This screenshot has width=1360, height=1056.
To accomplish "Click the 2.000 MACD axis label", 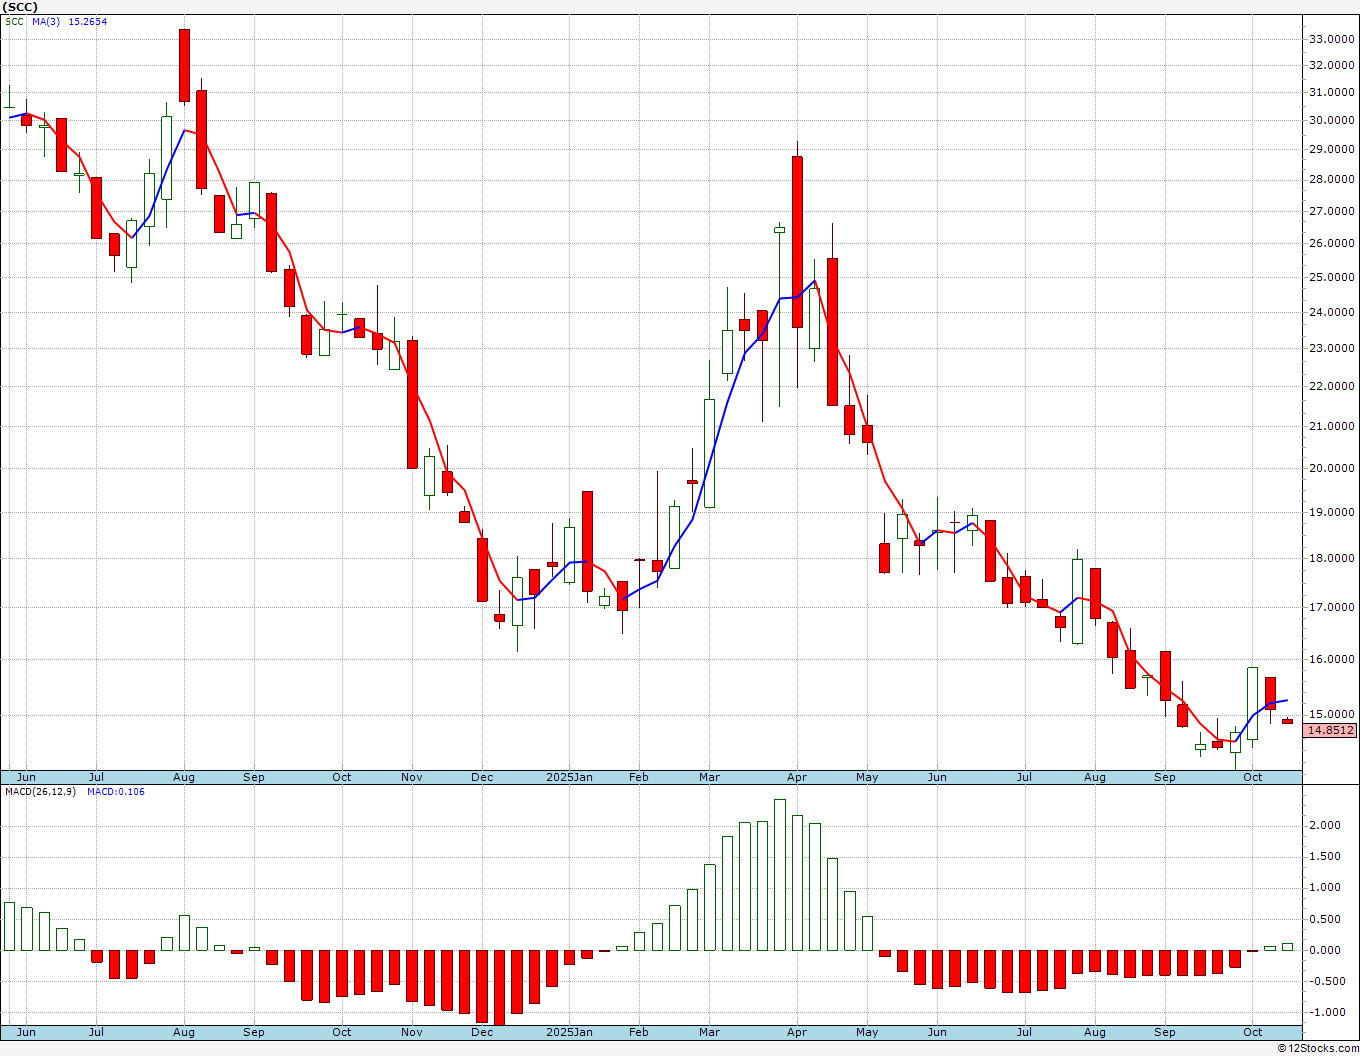I will click(1326, 825).
